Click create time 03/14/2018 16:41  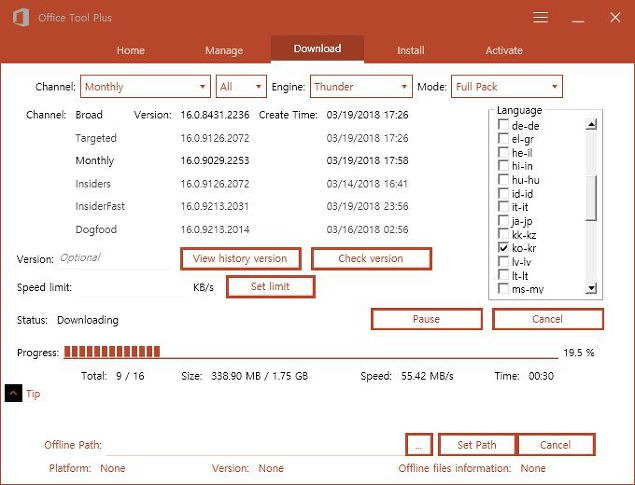[x=367, y=184]
